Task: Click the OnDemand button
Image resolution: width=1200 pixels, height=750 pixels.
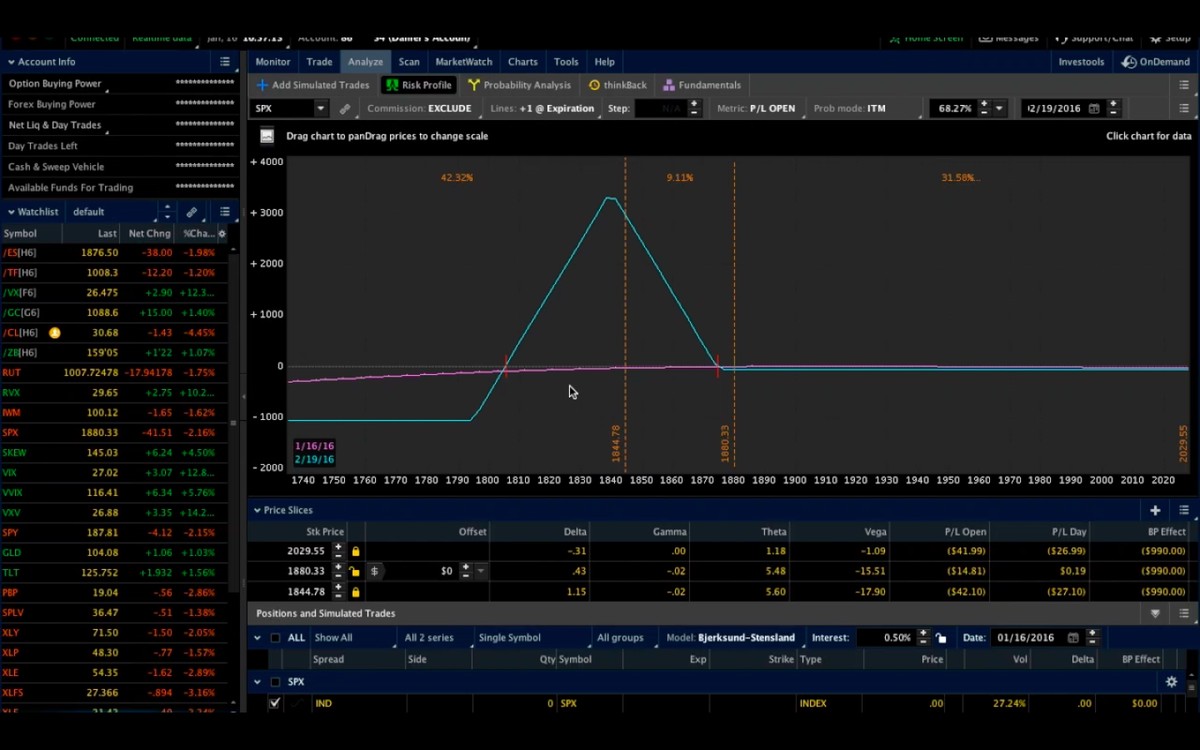Action: 1156,62
